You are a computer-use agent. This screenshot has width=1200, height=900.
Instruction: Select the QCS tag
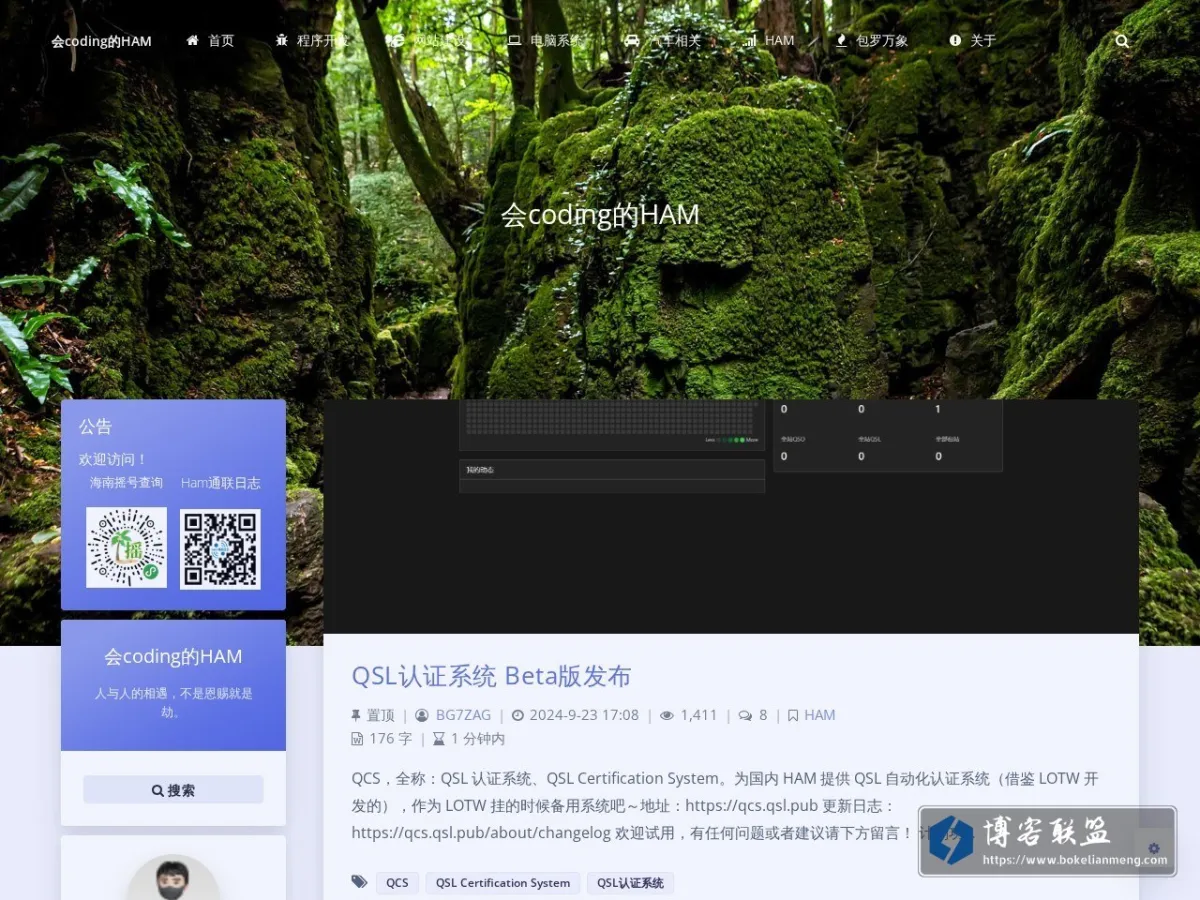[x=397, y=883]
